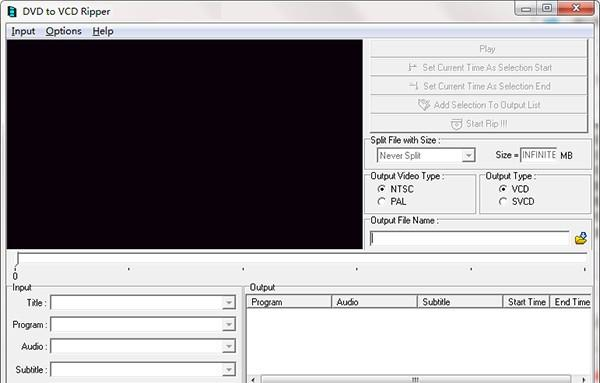Image resolution: width=600 pixels, height=383 pixels.
Task: Maximize the DVD to VCD Ripper window
Action: pyautogui.click(x=547, y=8)
